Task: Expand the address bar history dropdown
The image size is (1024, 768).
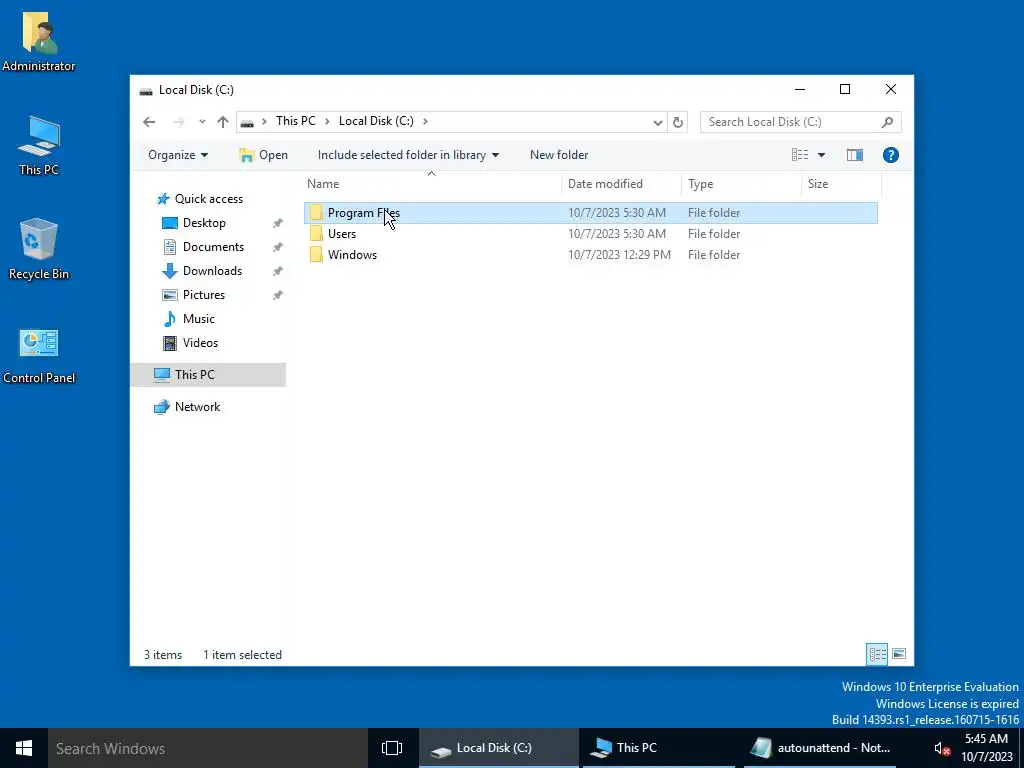Action: click(658, 122)
